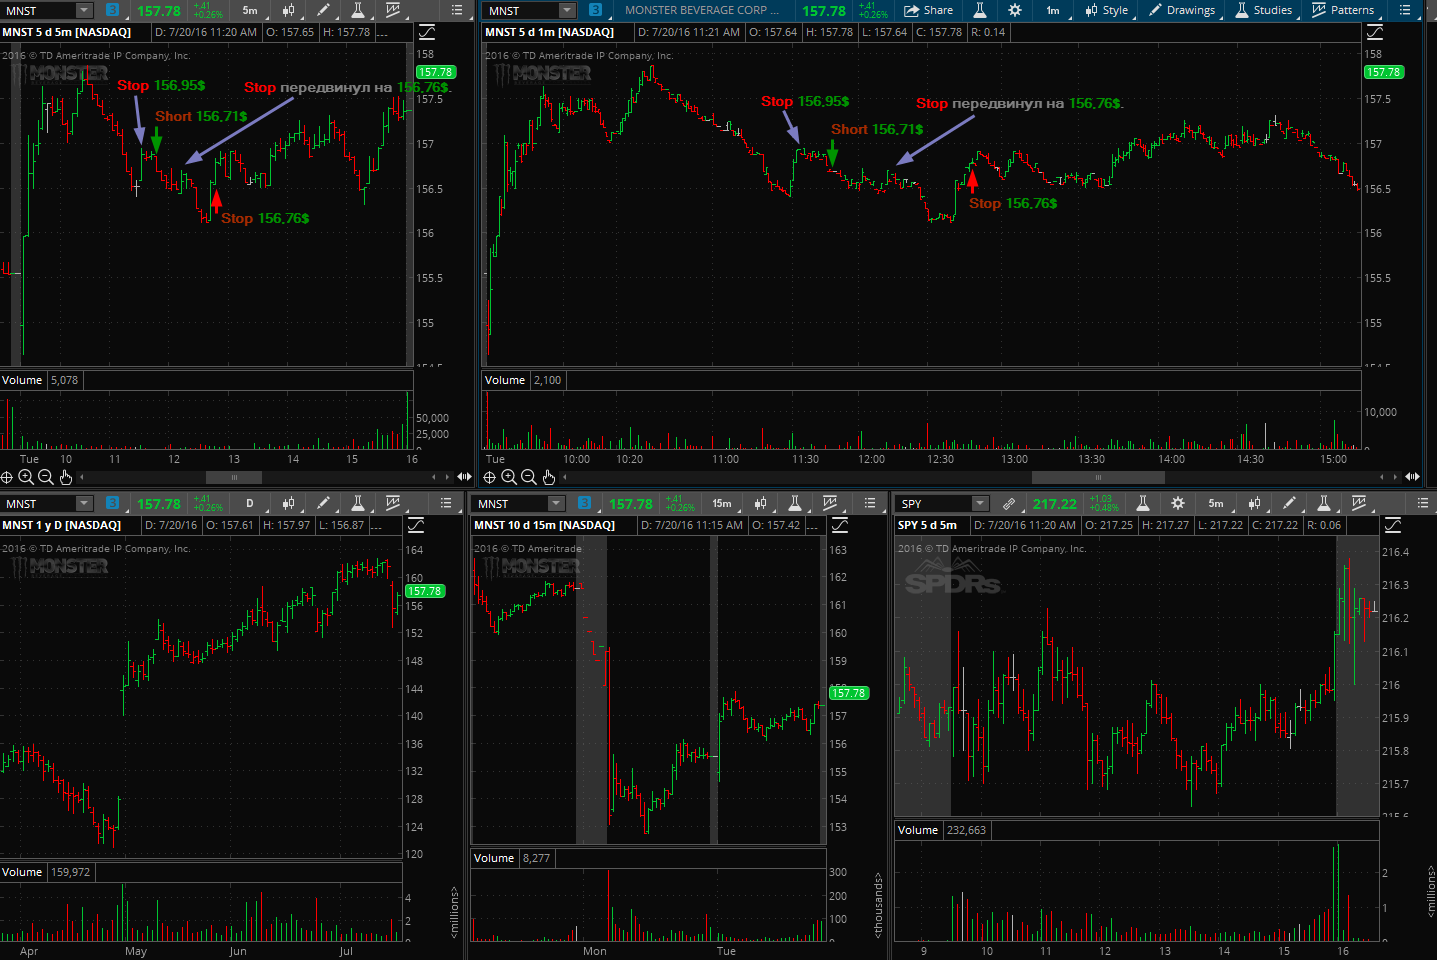Expand the symbol dropdown arrow in MNST 1m chart
This screenshot has height=960, width=1437.
click(x=567, y=10)
